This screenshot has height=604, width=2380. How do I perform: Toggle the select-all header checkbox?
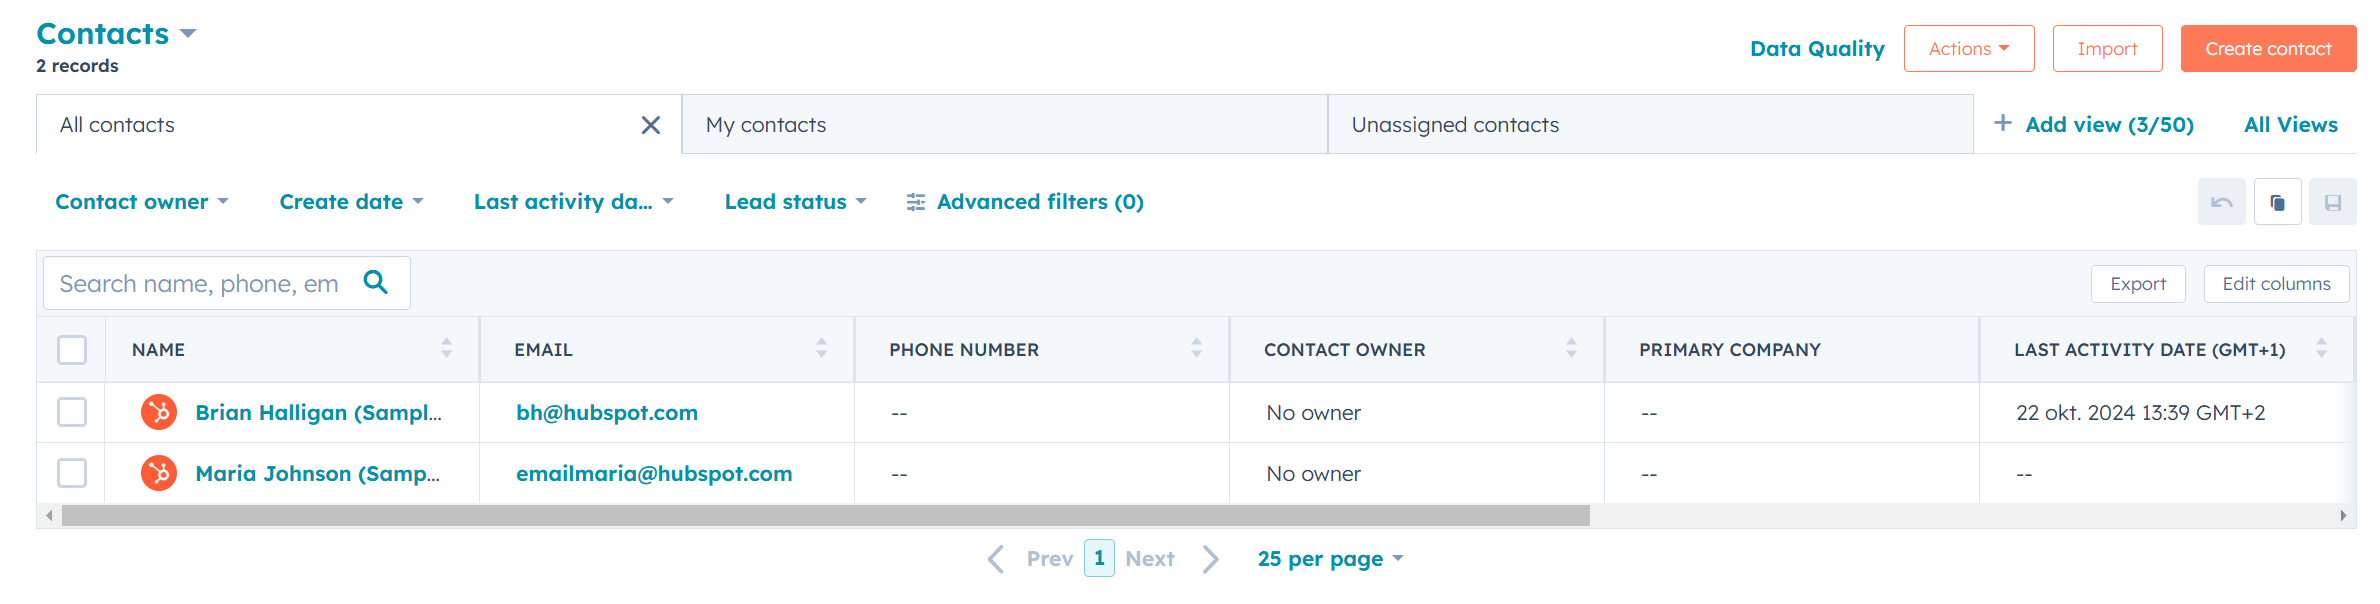click(x=72, y=350)
